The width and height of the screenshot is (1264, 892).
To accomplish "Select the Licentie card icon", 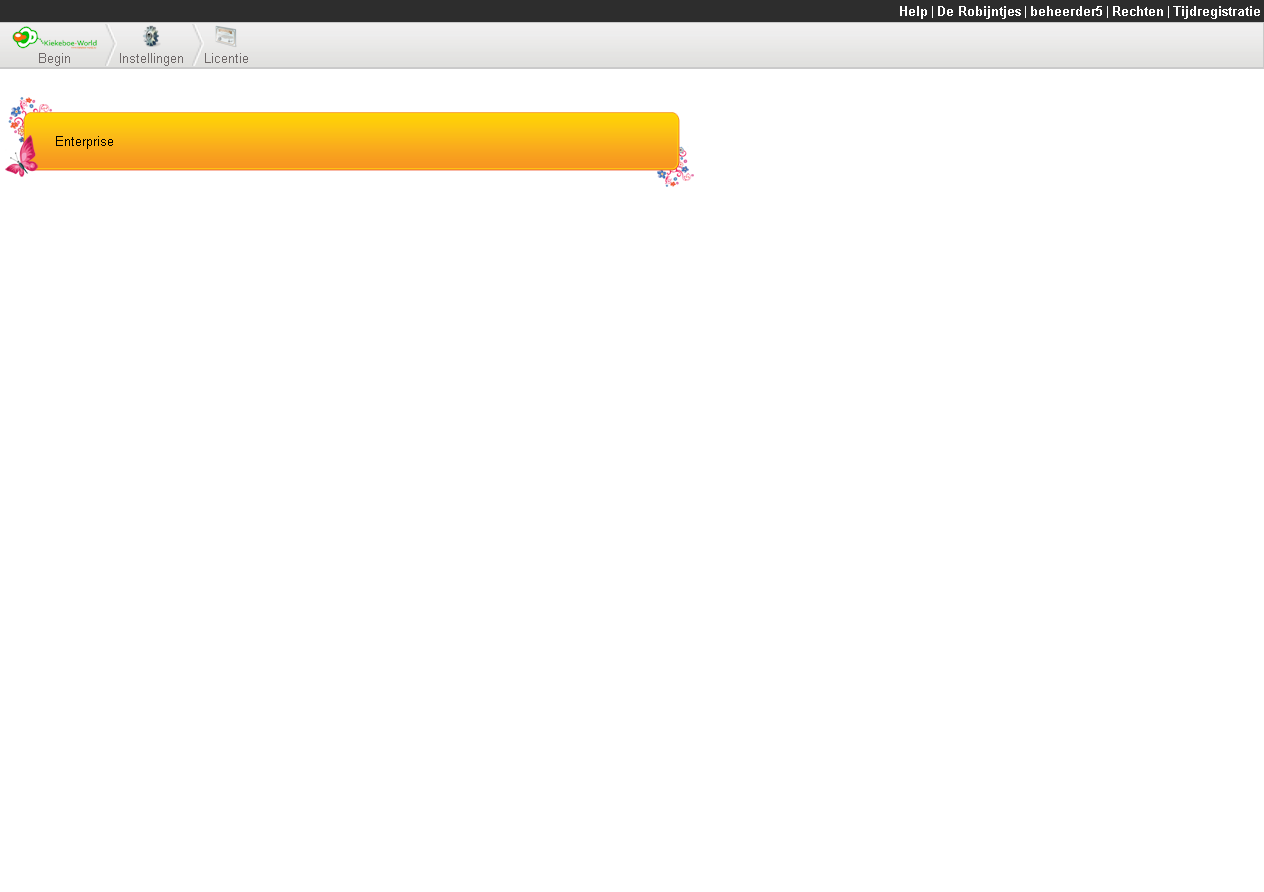I will pyautogui.click(x=226, y=37).
